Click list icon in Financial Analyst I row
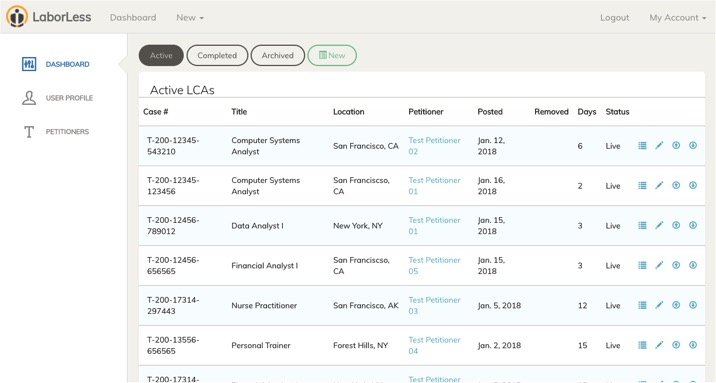This screenshot has height=383, width=716. tap(642, 265)
